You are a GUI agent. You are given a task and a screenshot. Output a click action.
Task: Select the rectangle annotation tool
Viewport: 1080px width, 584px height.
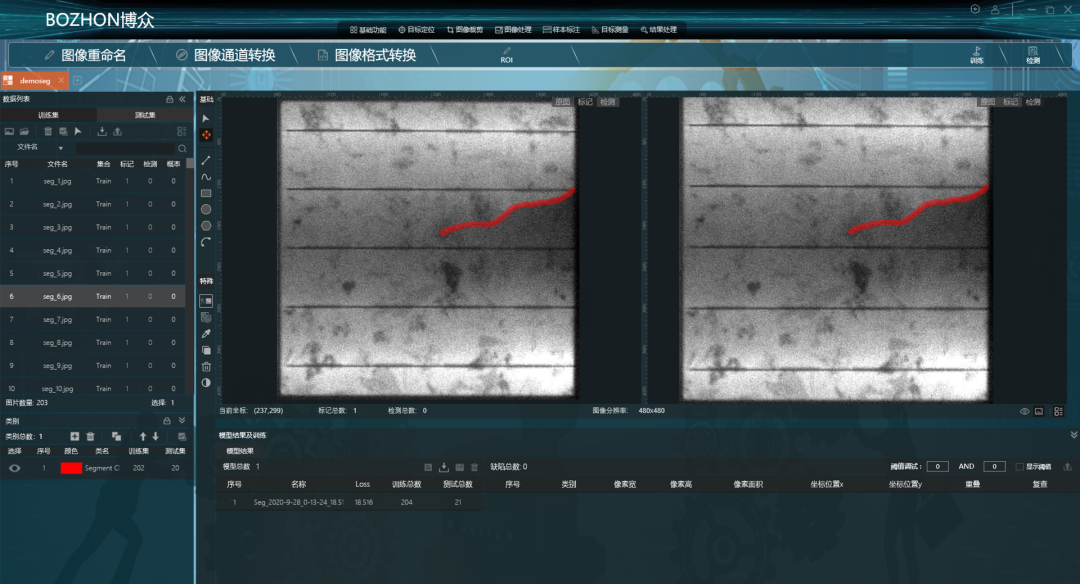point(206,193)
